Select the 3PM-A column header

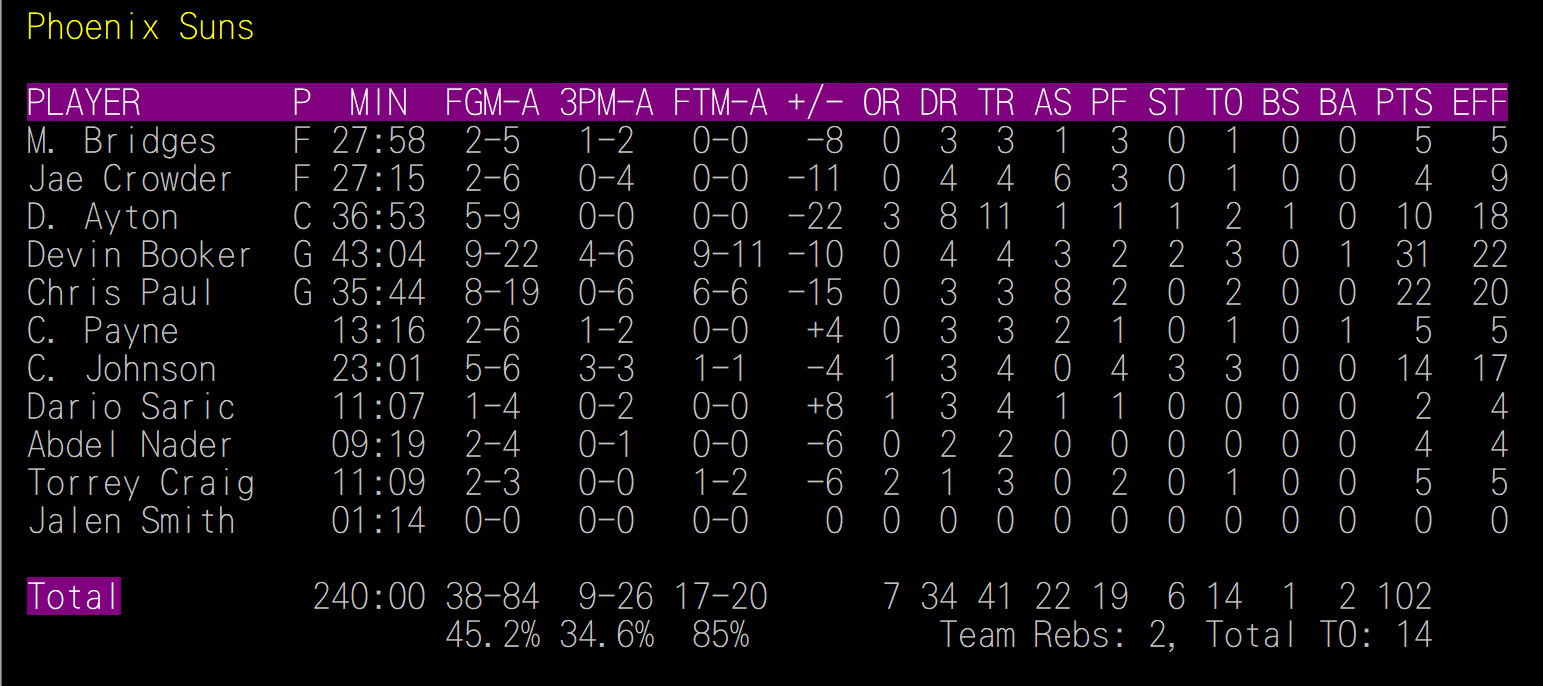tap(606, 102)
